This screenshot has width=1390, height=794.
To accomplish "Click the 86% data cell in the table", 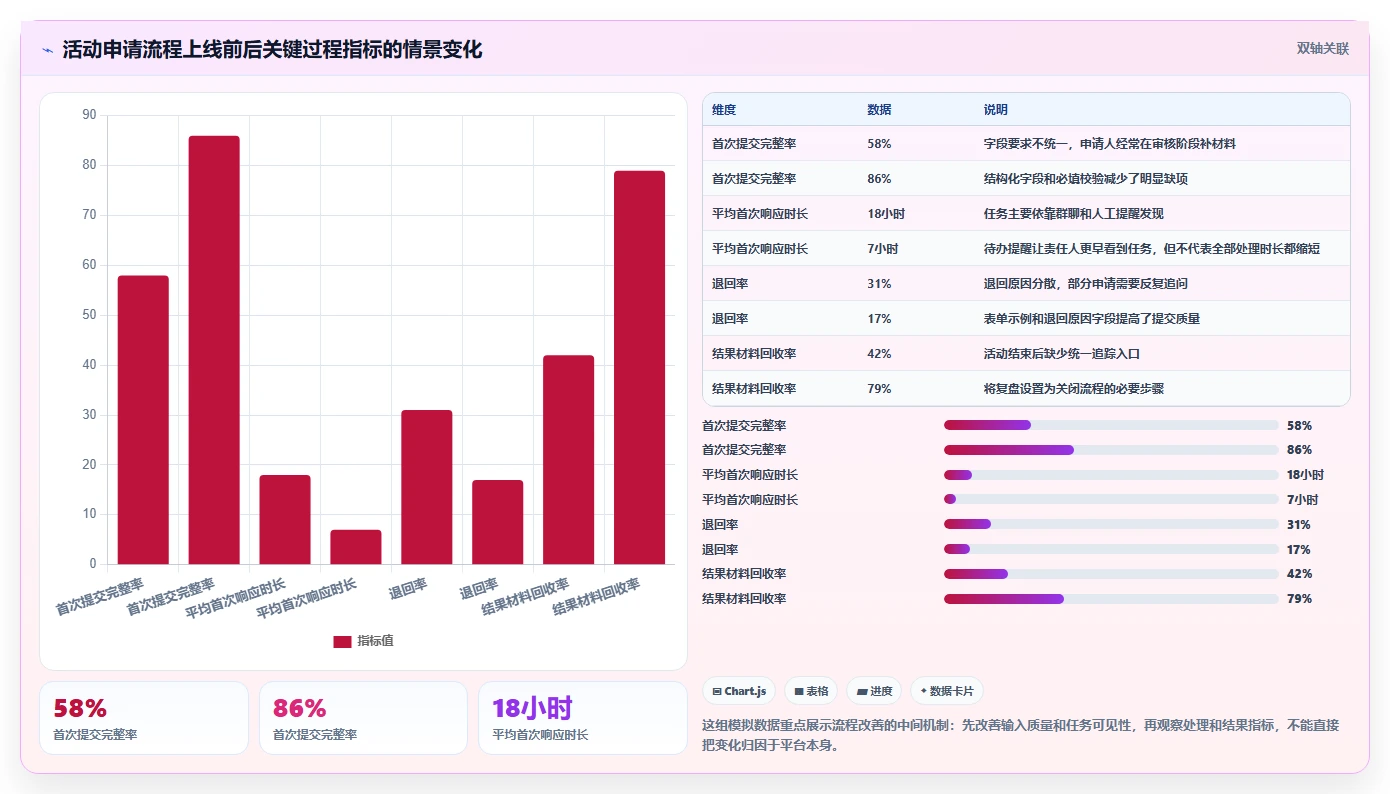I will pos(879,179).
